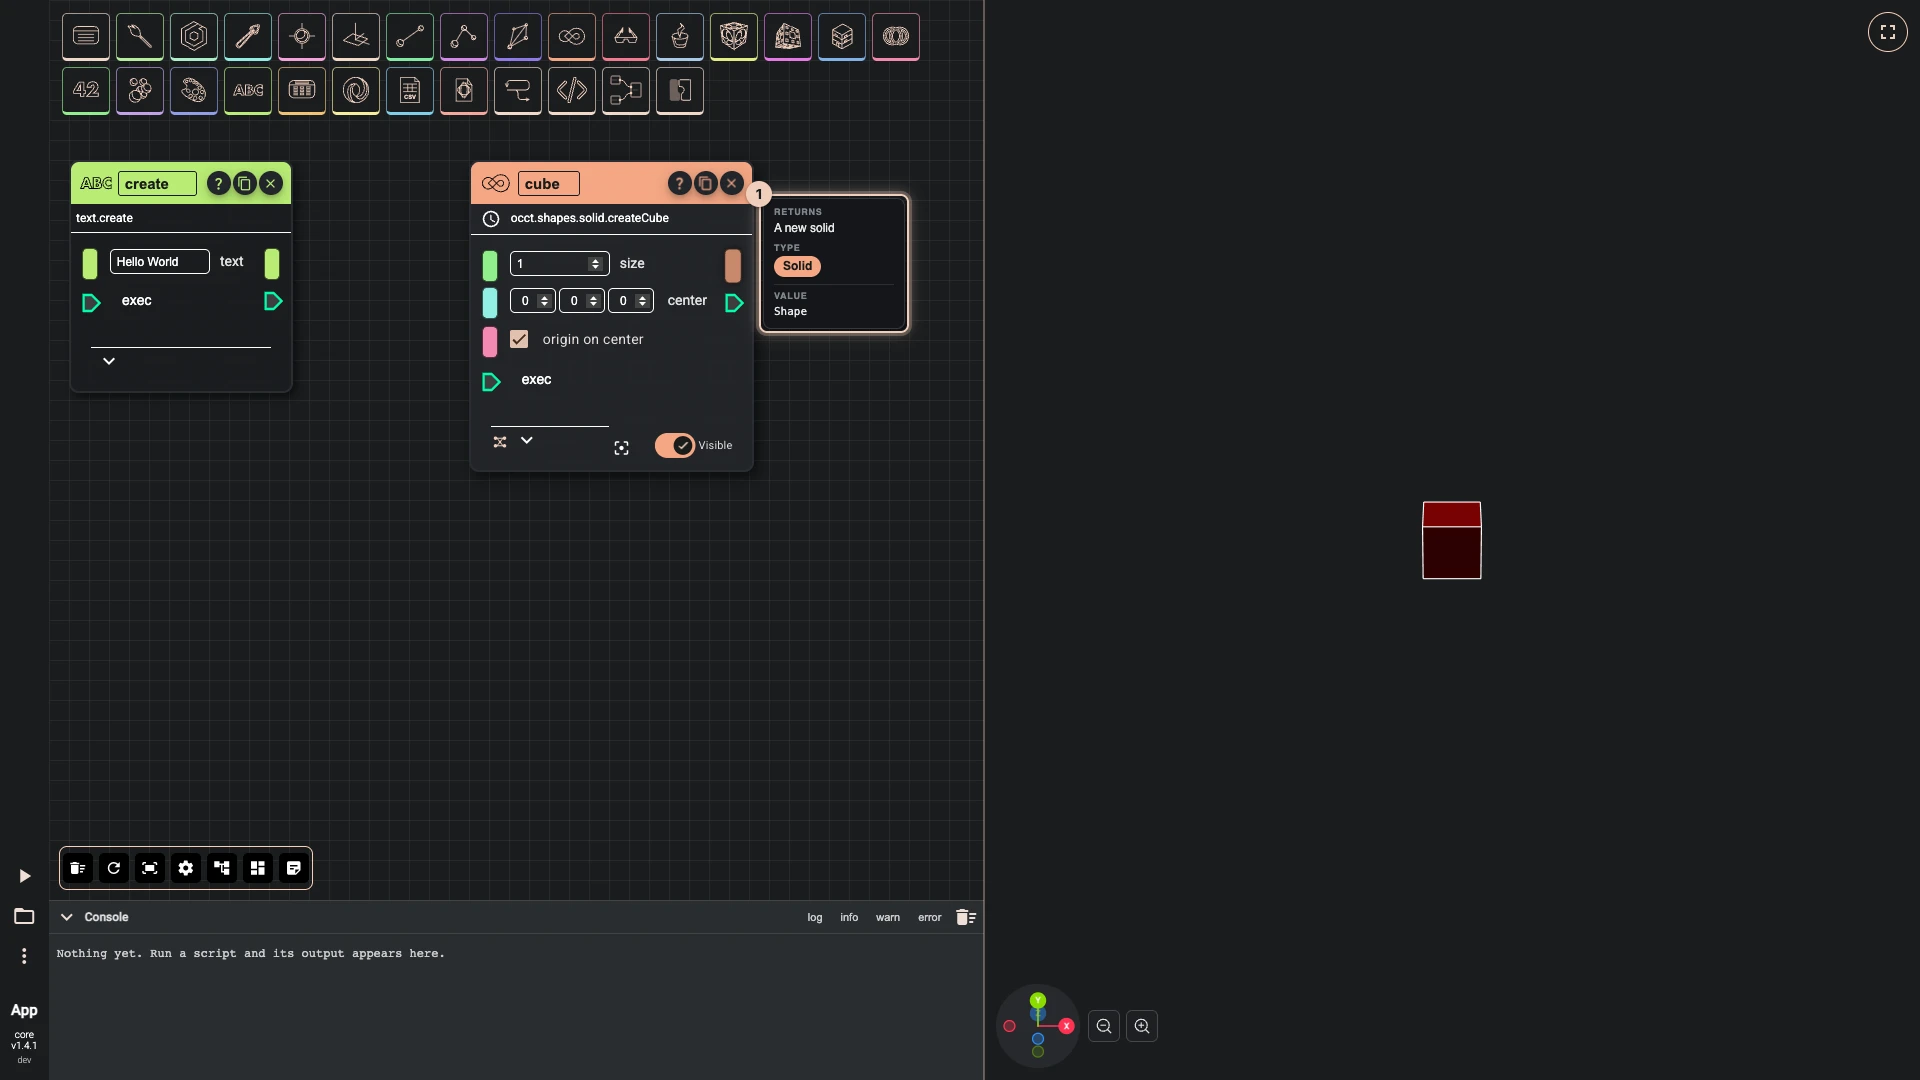
Task: Open editor settings gear icon
Action: point(186,868)
